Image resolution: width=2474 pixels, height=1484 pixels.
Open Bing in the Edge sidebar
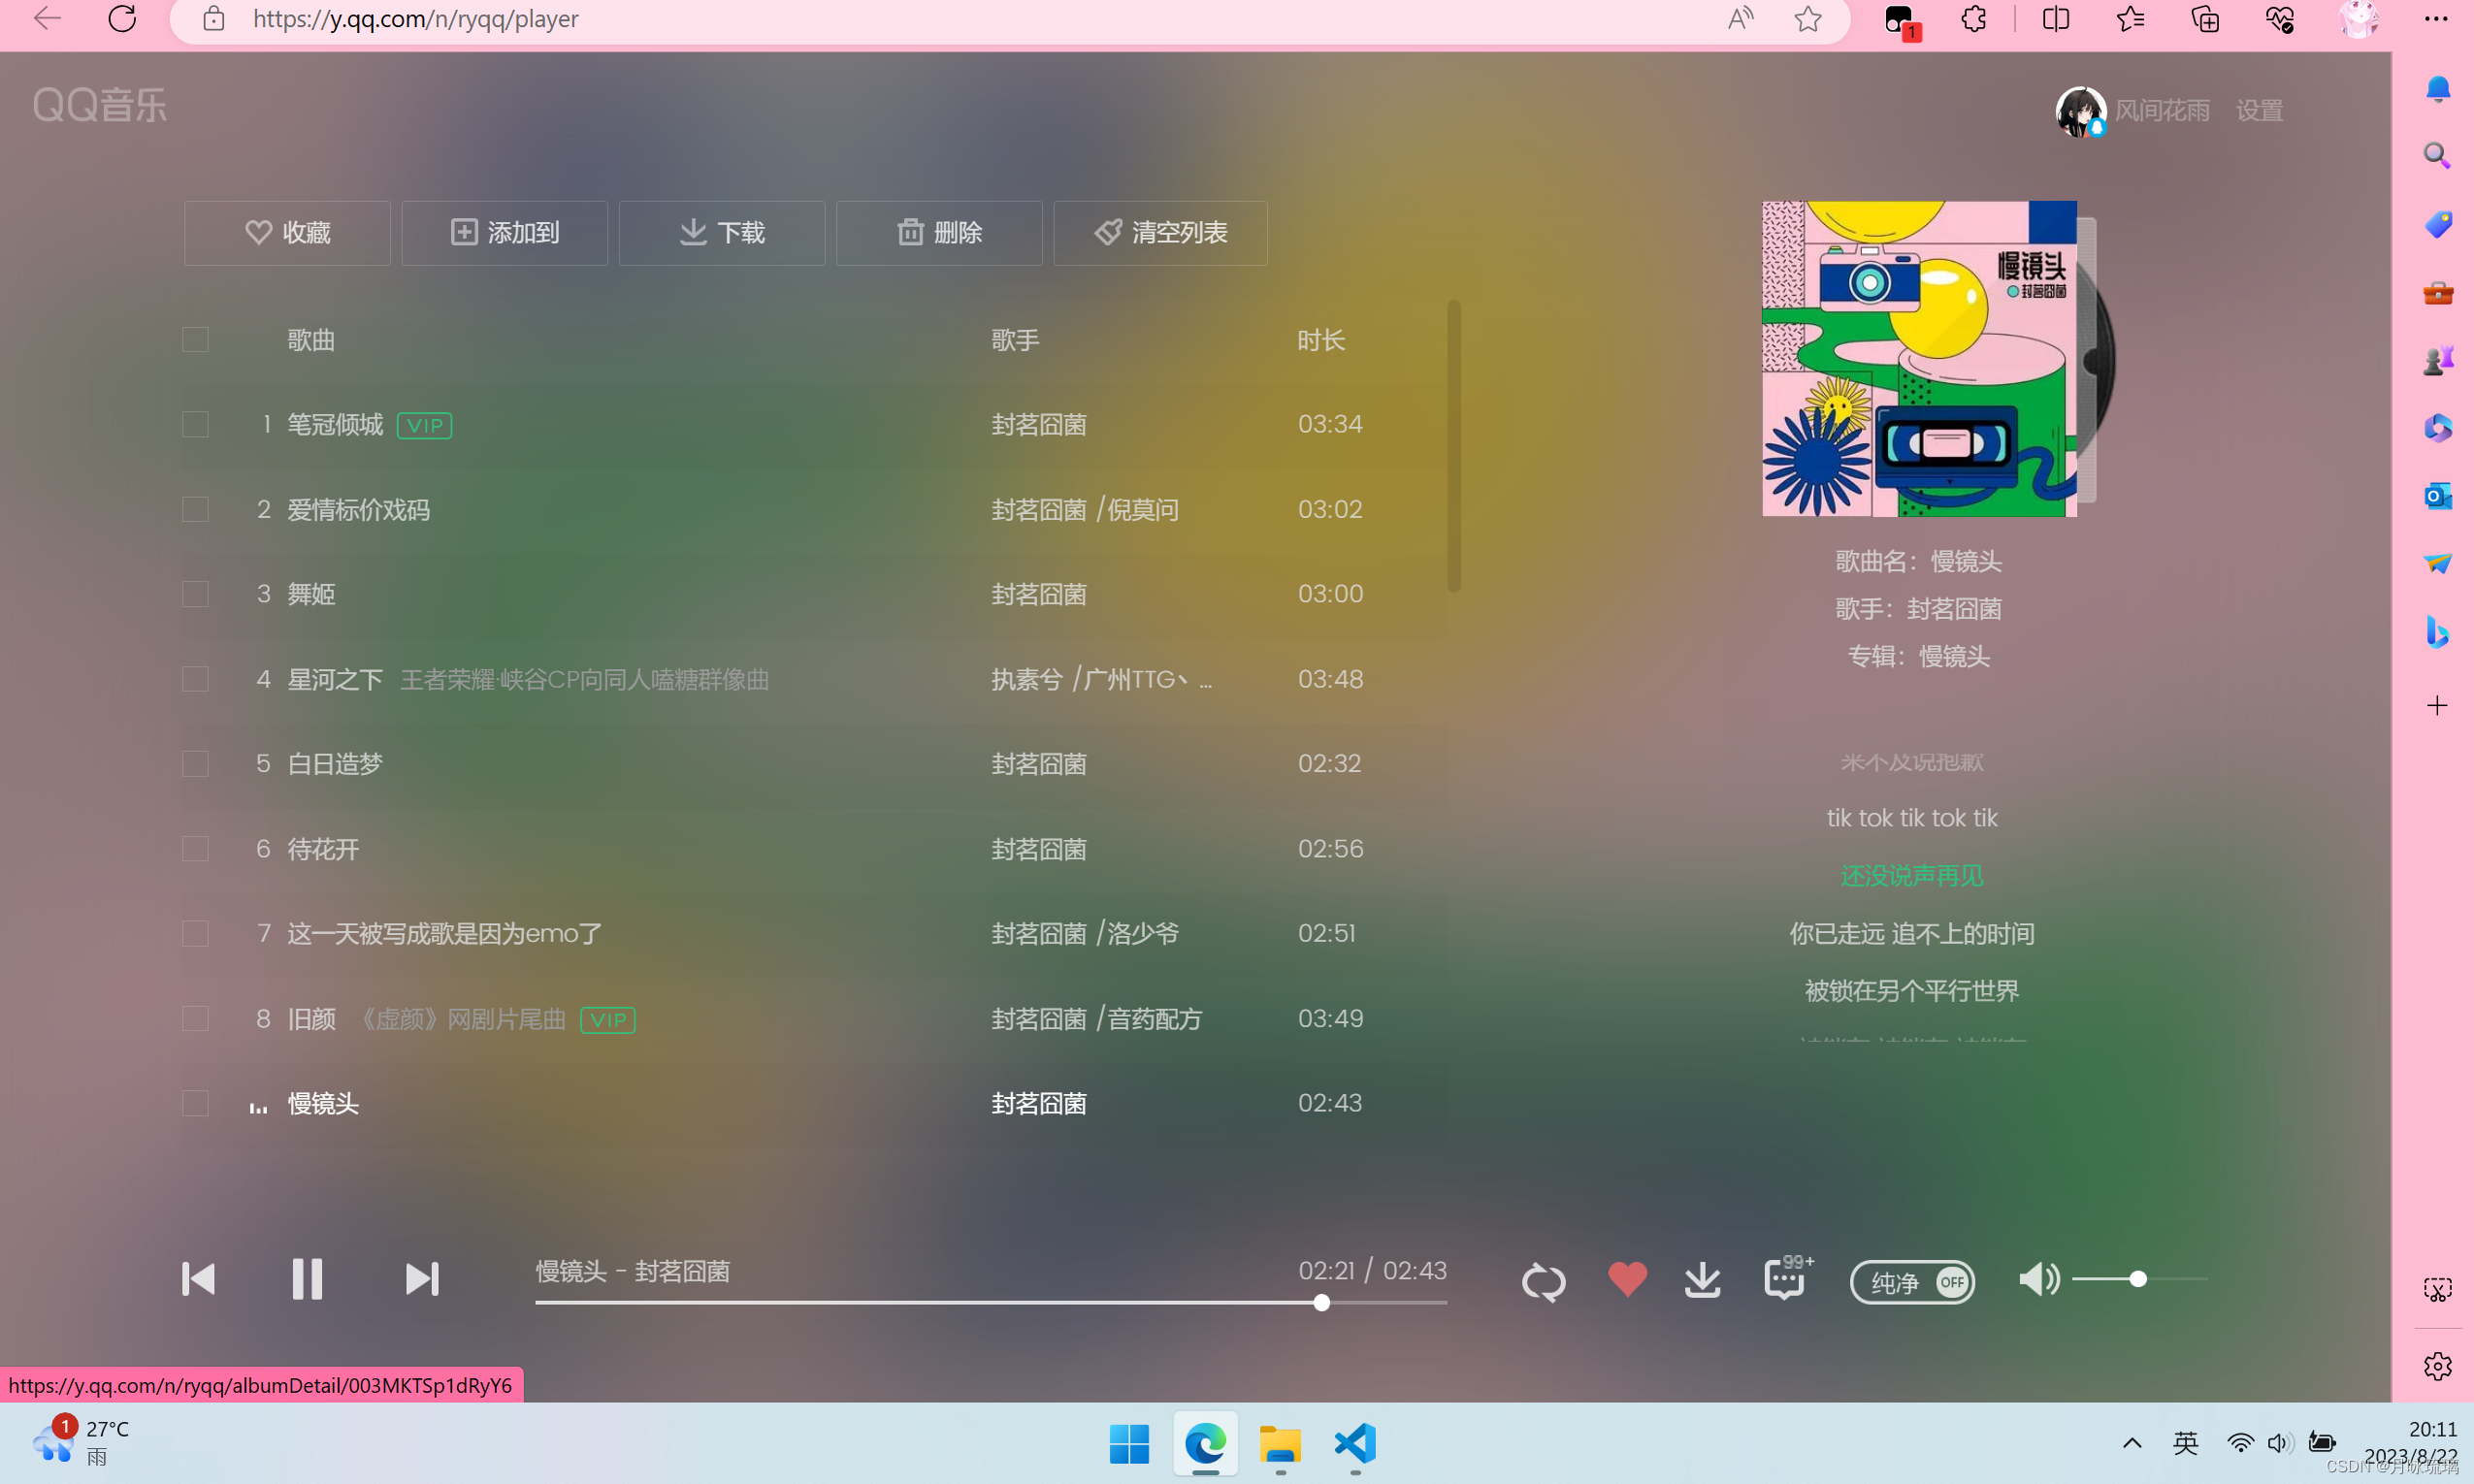(2437, 632)
